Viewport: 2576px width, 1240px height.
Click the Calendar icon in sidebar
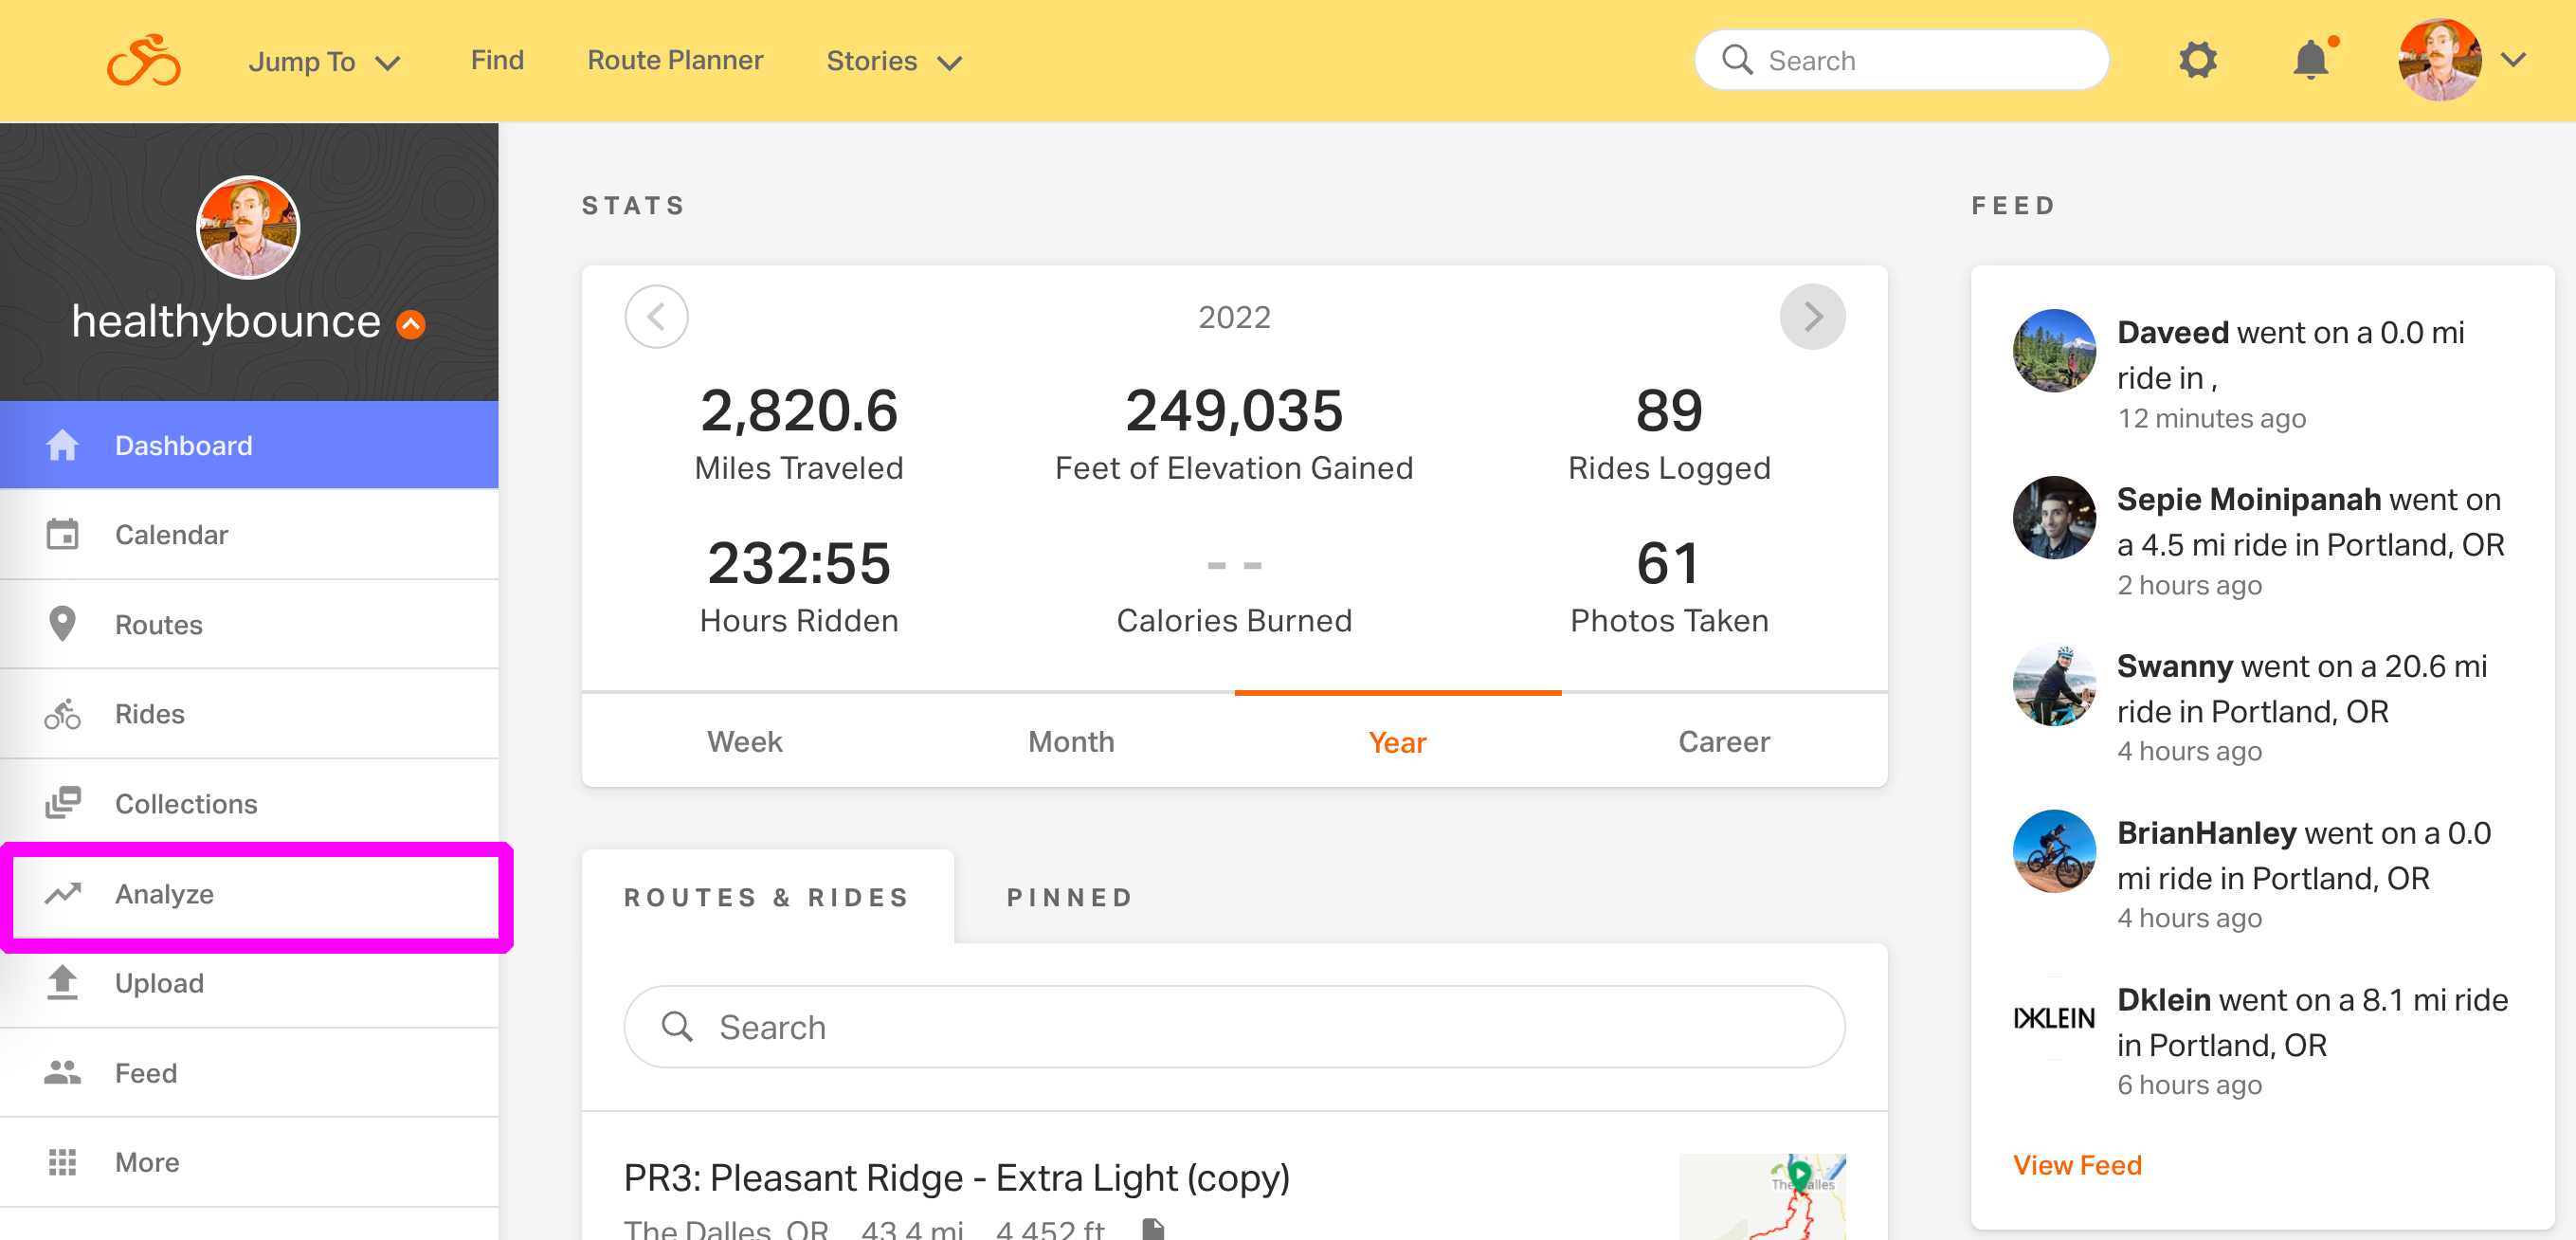coord(62,534)
